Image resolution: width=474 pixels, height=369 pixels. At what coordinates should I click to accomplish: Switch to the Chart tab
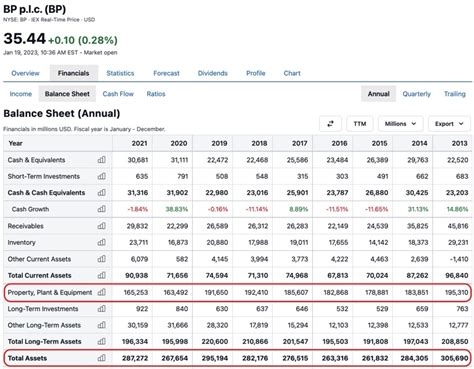(x=292, y=73)
